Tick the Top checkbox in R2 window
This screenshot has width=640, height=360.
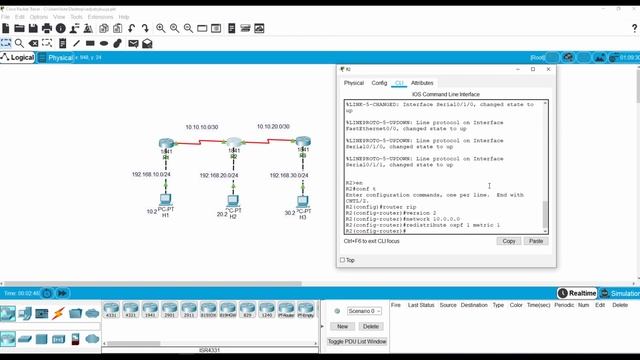342,260
